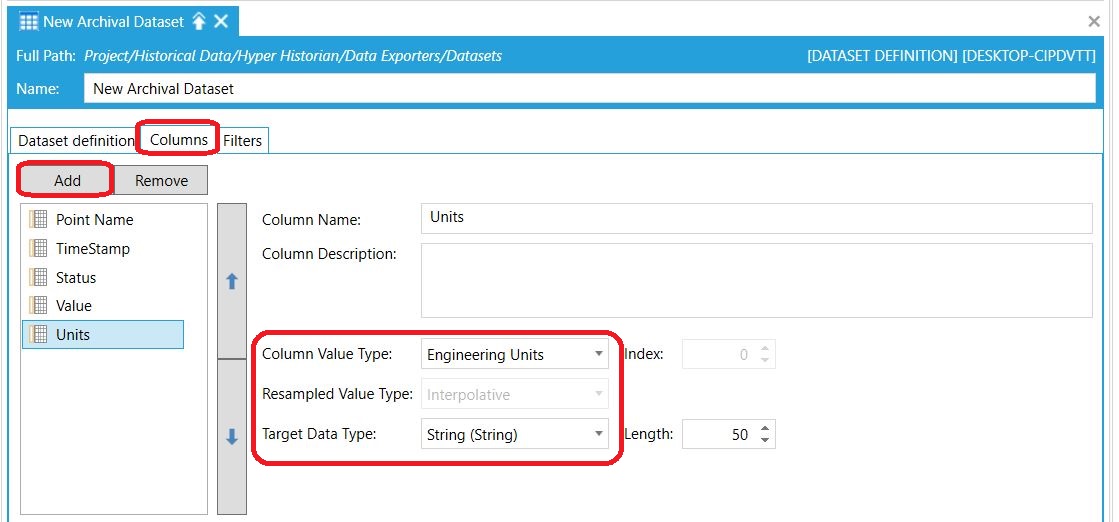The height and width of the screenshot is (522, 1119).
Task: Click the Remove column button
Action: pos(161,181)
